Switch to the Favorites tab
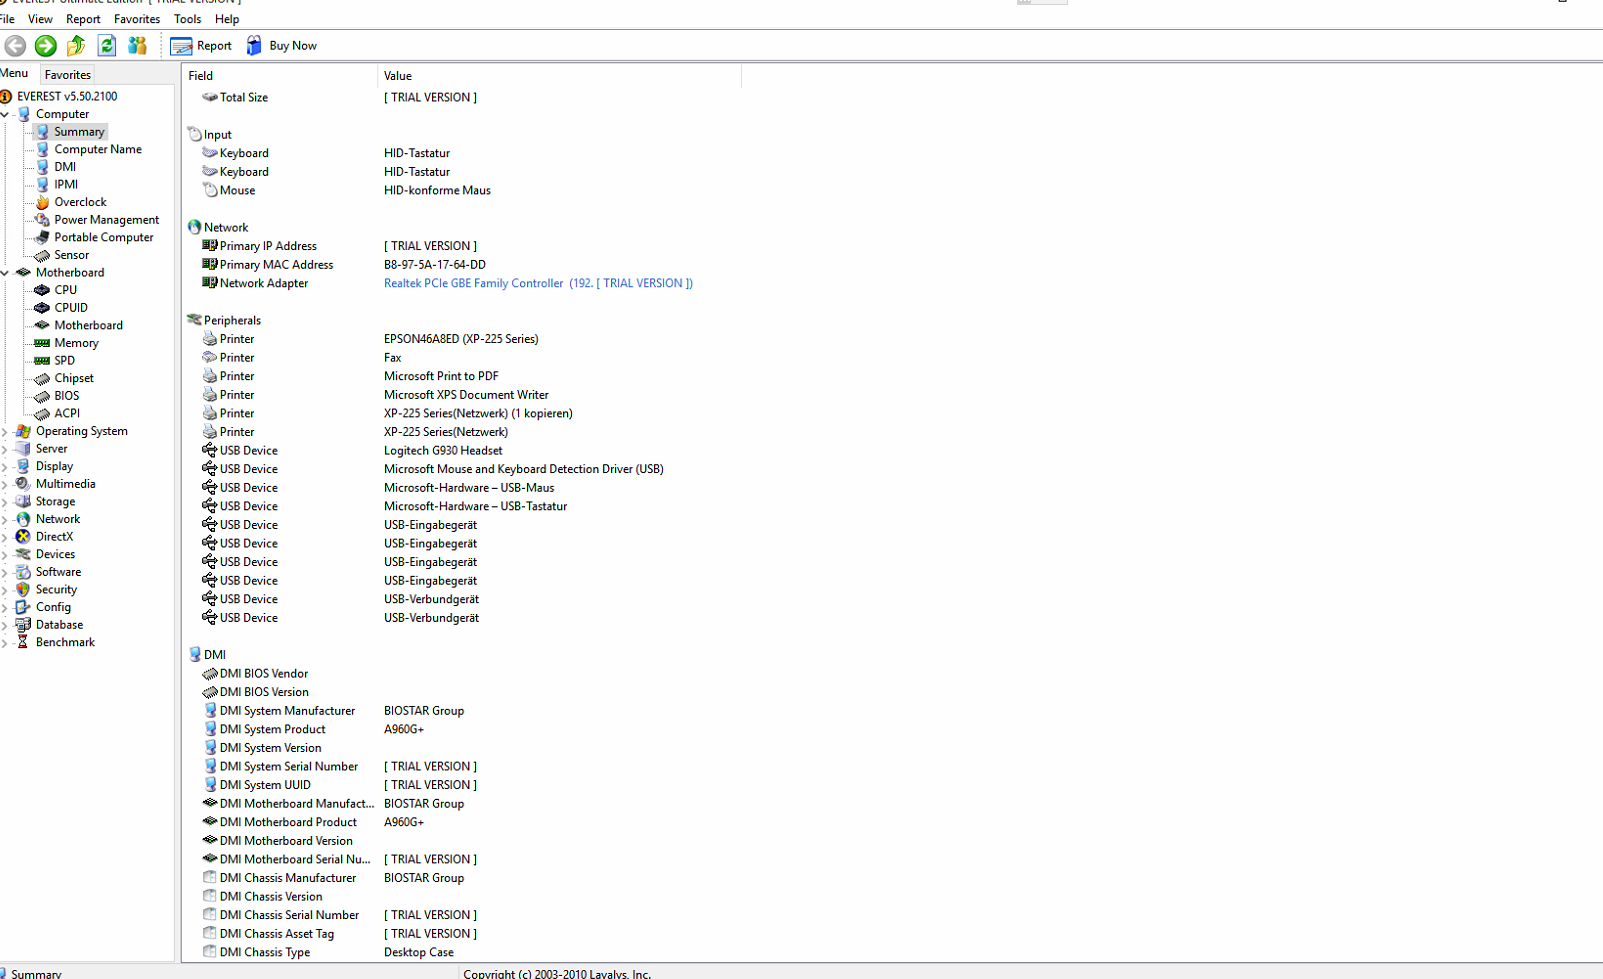This screenshot has height=979, width=1603. coord(68,75)
